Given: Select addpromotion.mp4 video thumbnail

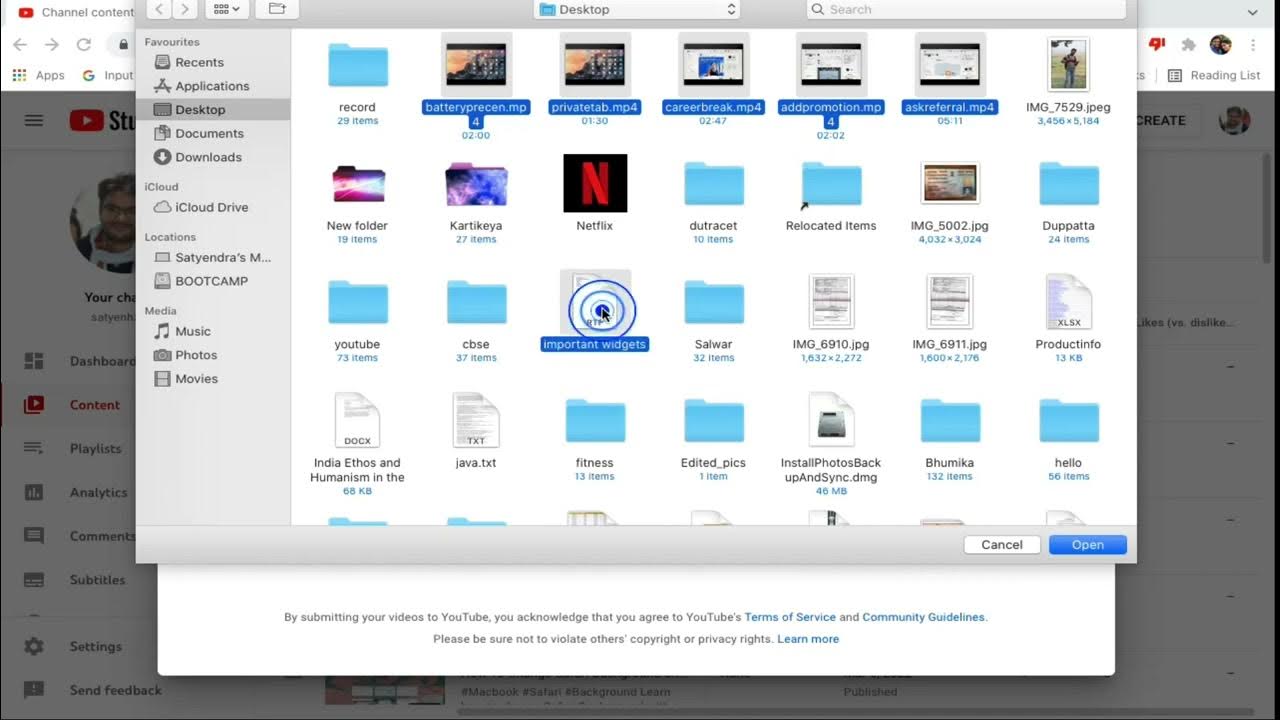Looking at the screenshot, I should click(831, 65).
